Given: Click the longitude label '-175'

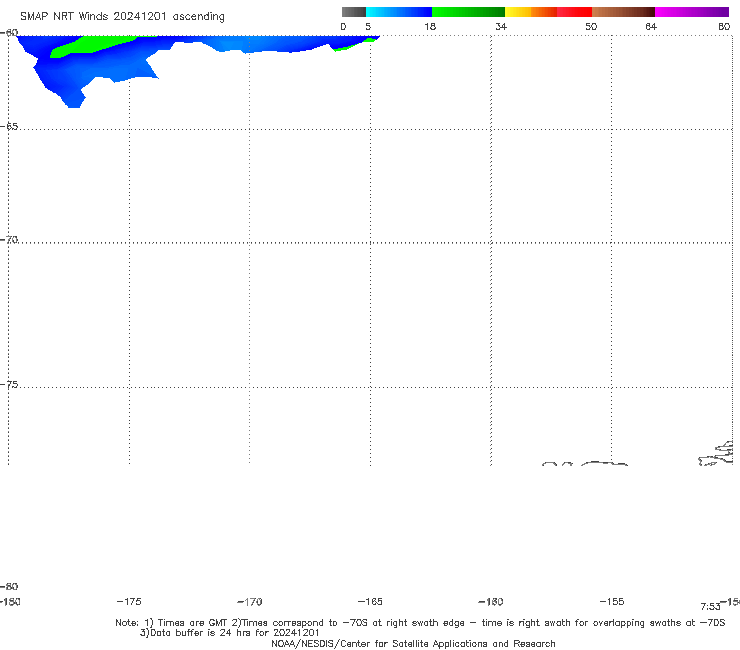Looking at the screenshot, I should pyautogui.click(x=129, y=601).
